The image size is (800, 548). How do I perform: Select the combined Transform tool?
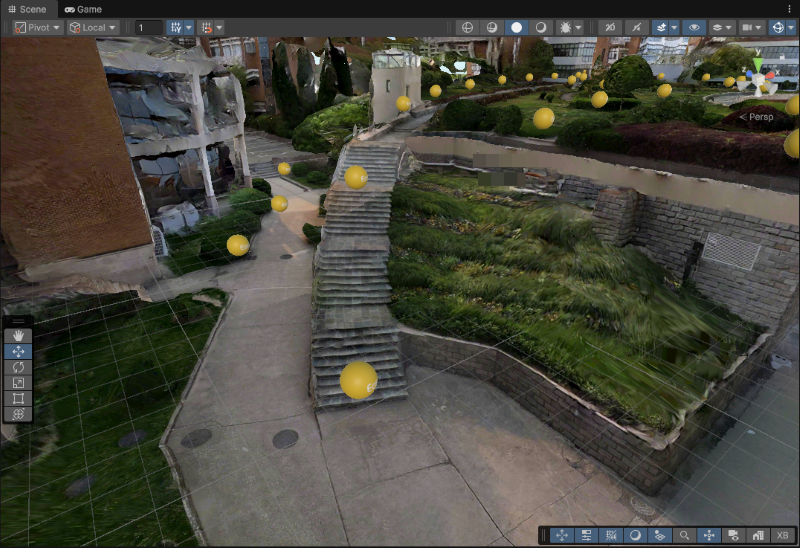tap(18, 414)
